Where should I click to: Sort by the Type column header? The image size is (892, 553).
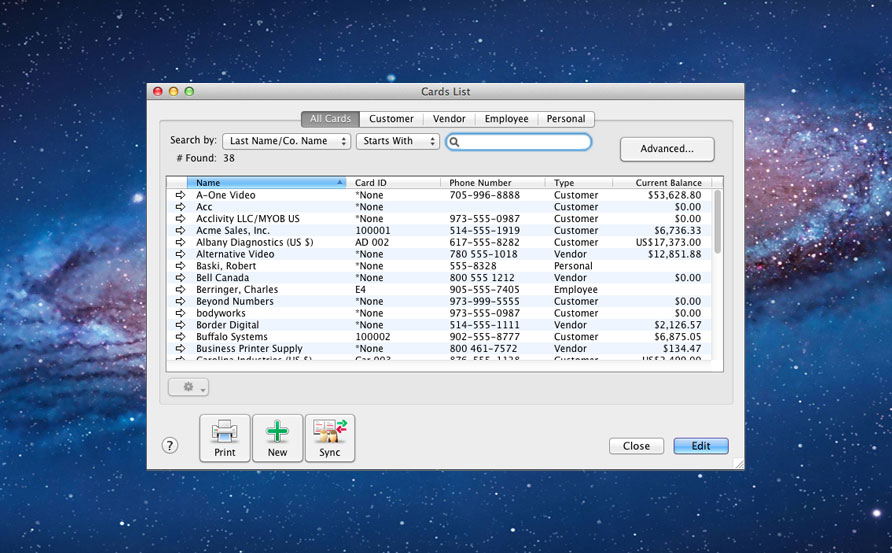tap(579, 183)
